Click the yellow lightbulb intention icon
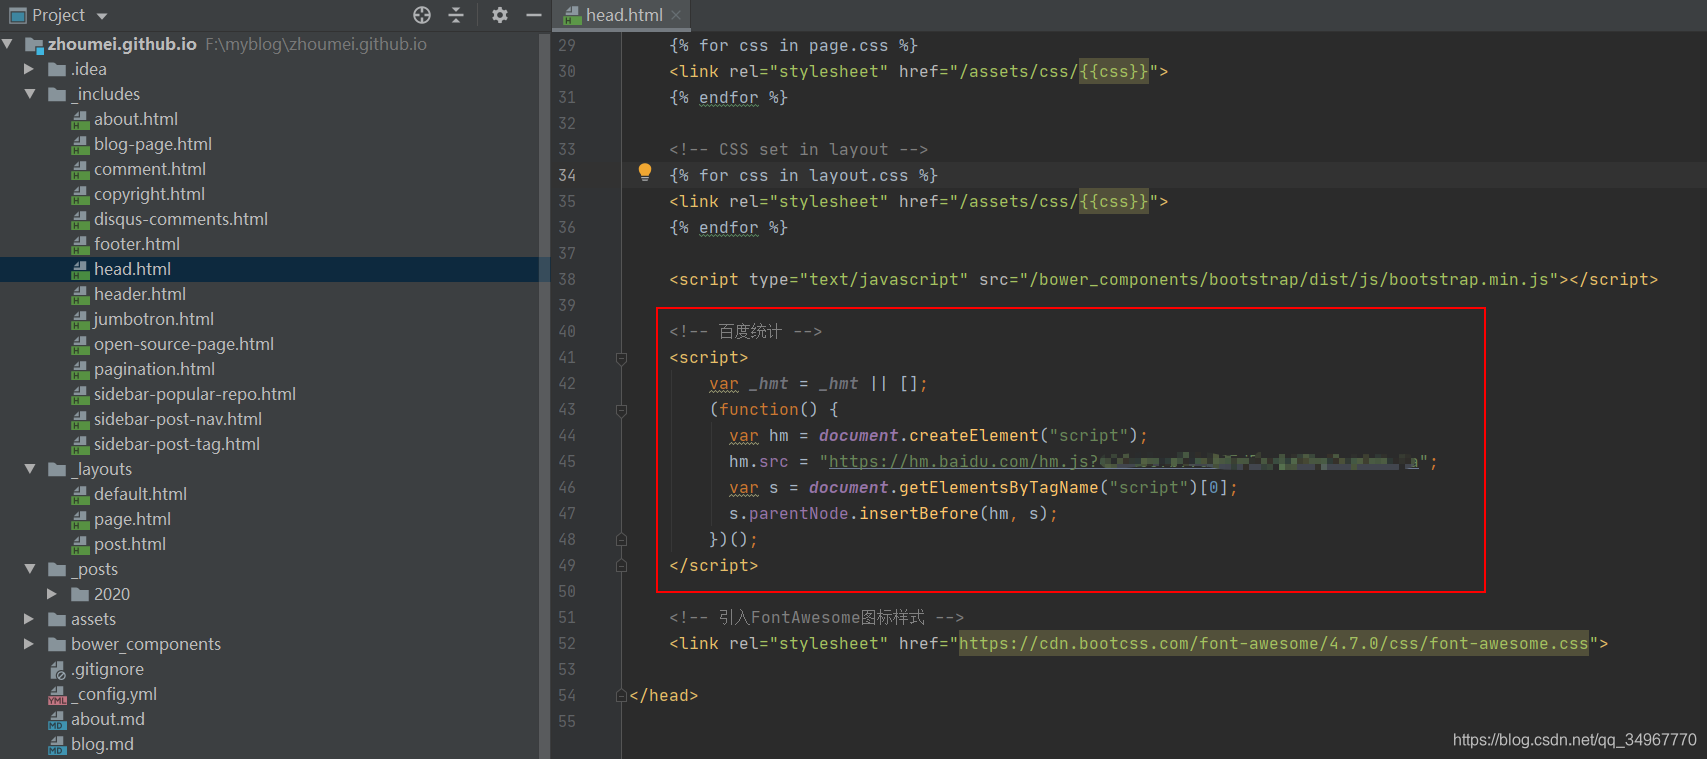Screen dimensions: 1707x759 pyautogui.click(x=645, y=172)
